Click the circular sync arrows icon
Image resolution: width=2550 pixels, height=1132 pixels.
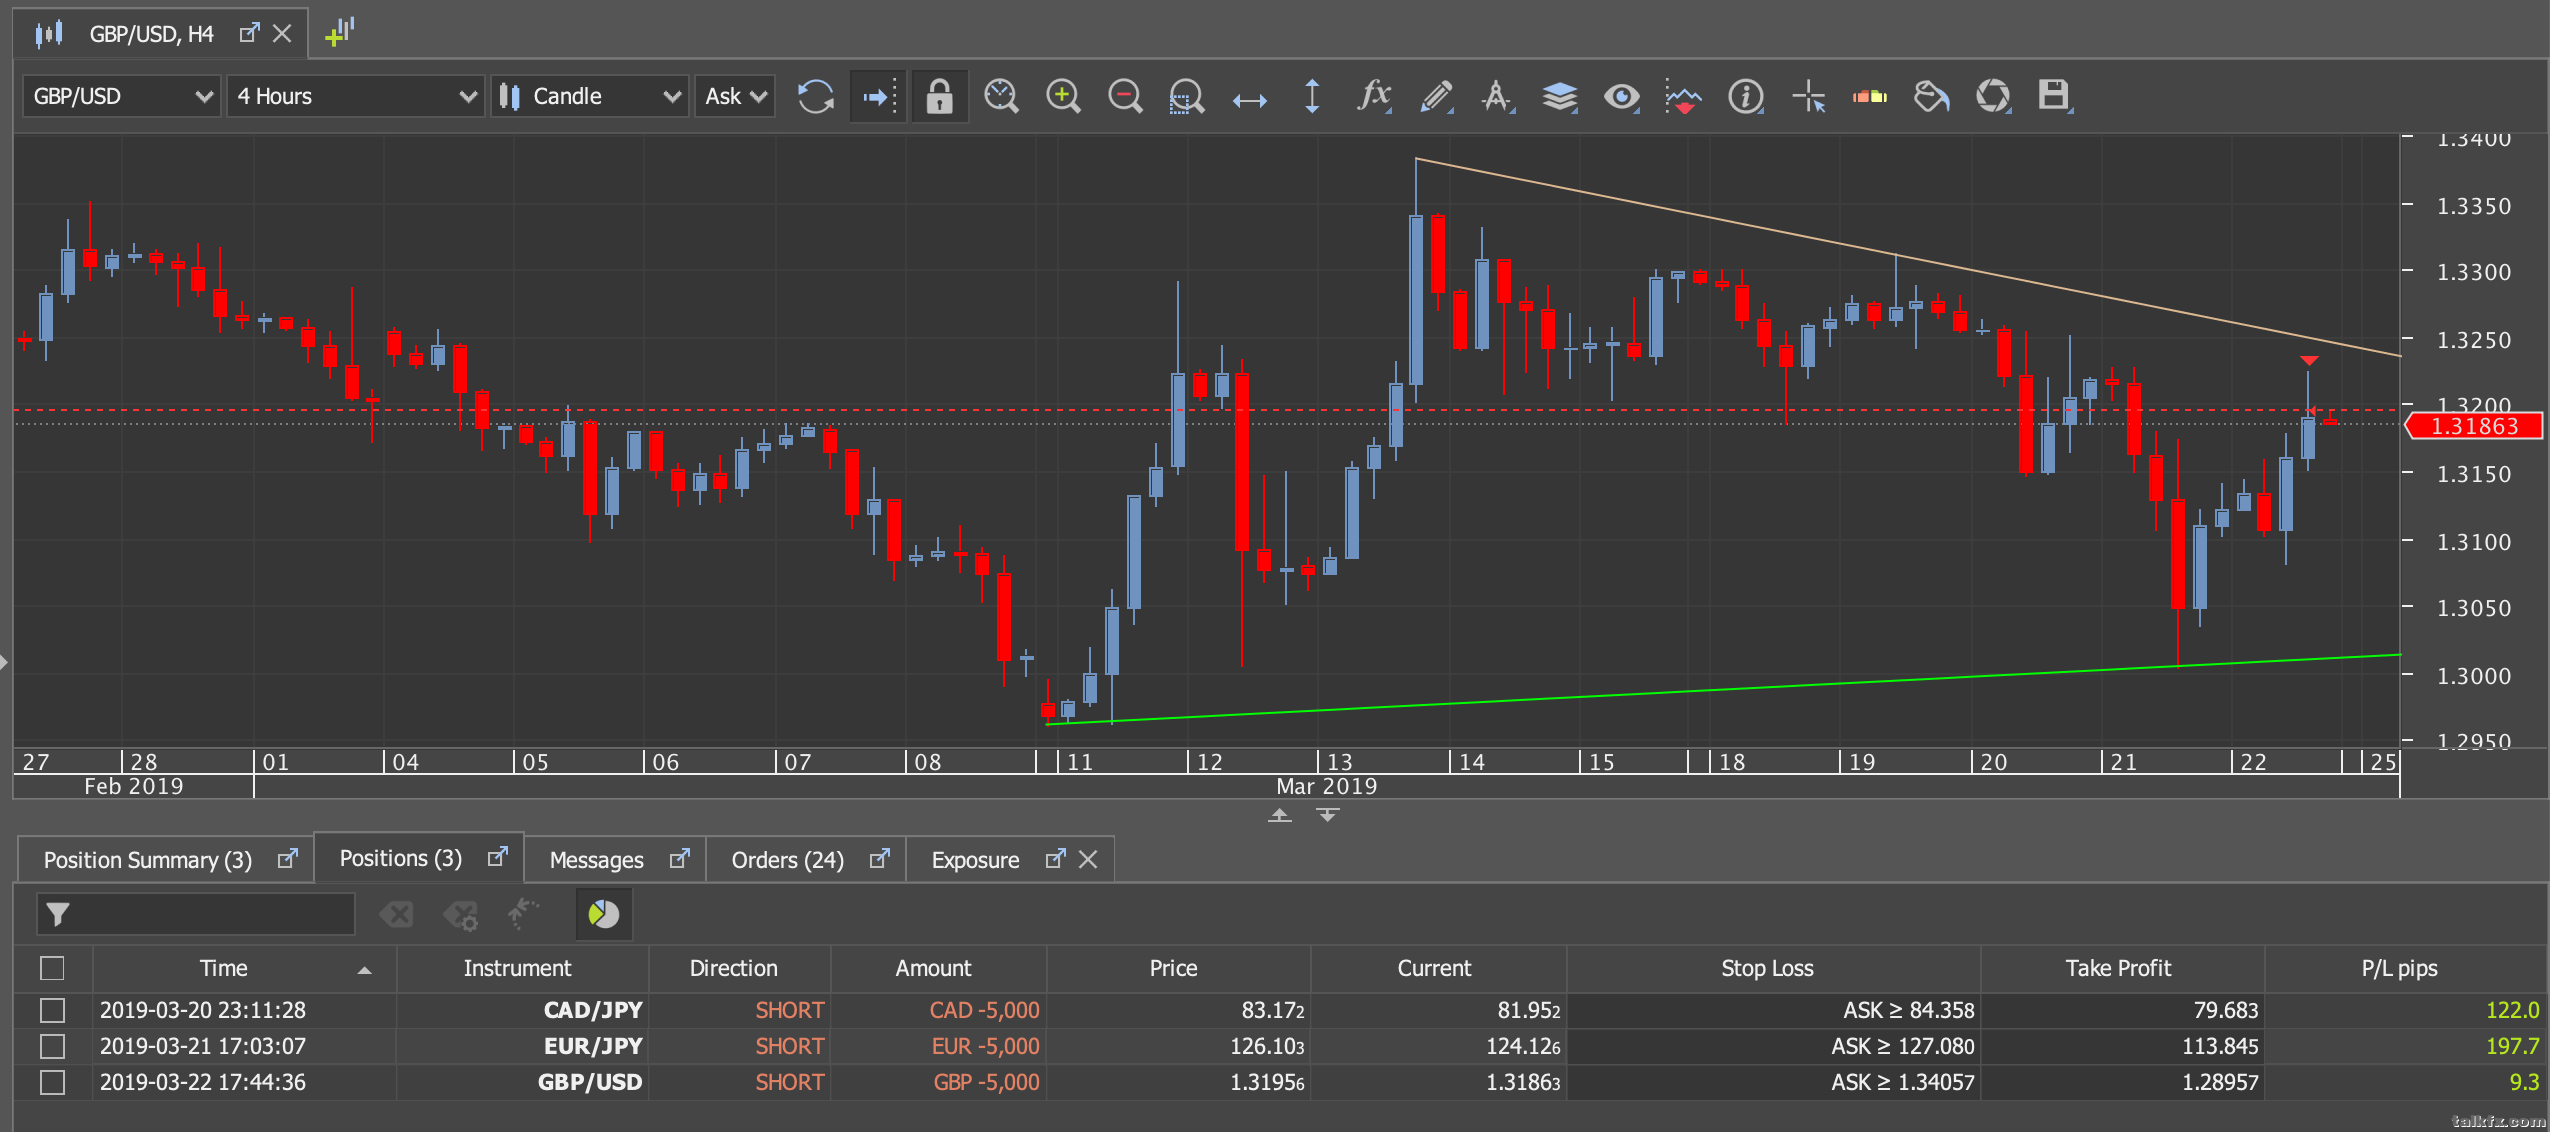pyautogui.click(x=1993, y=97)
